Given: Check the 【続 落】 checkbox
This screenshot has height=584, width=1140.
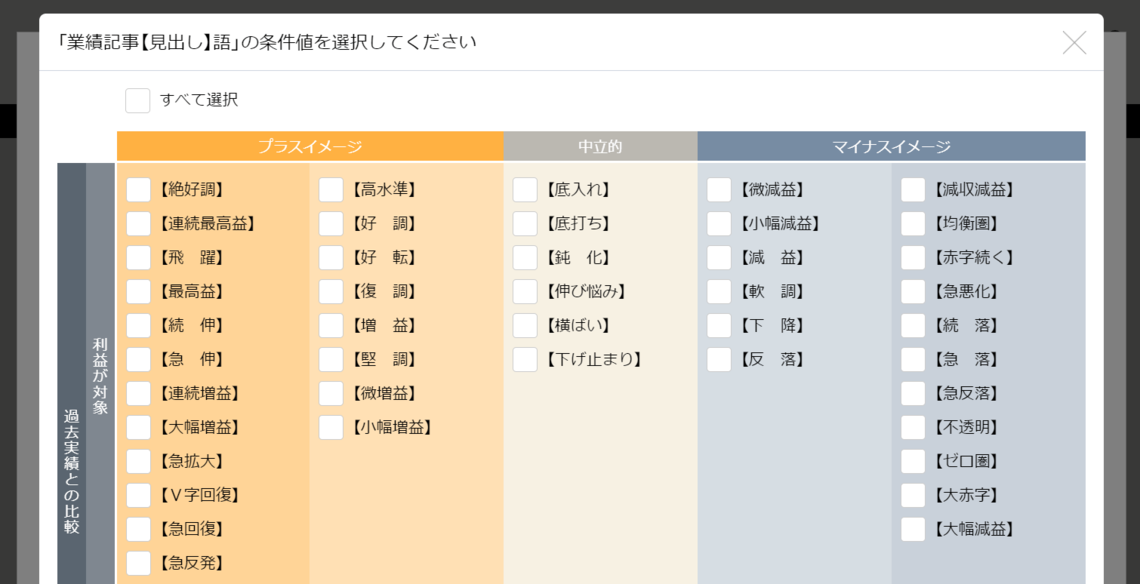Looking at the screenshot, I should 913,325.
